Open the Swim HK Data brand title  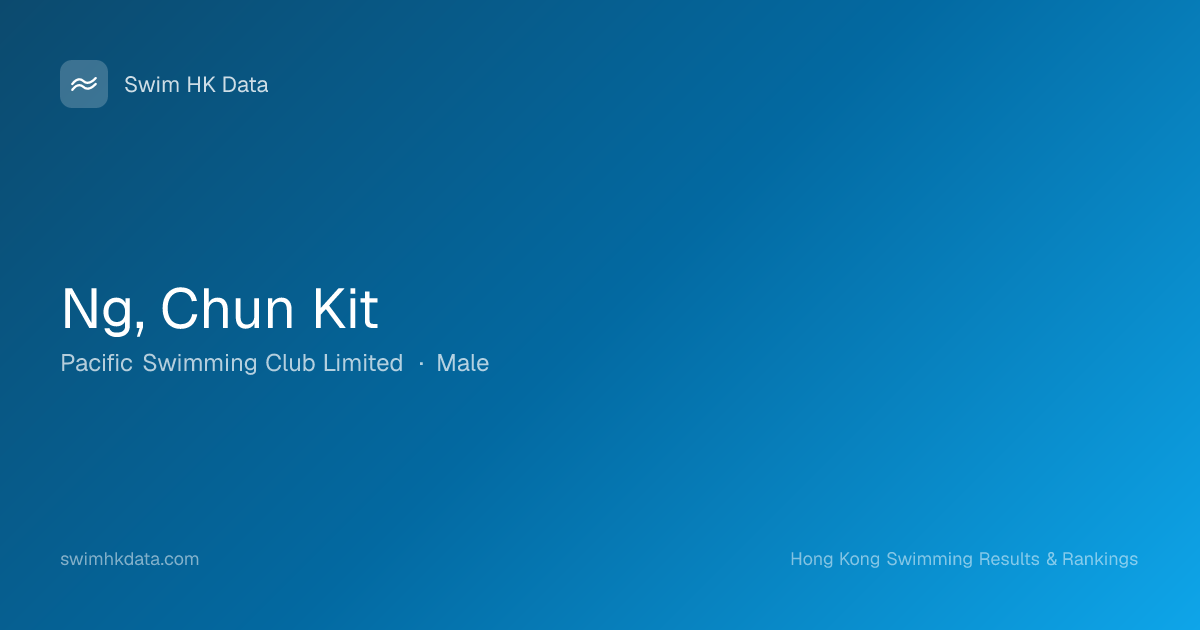pos(196,85)
